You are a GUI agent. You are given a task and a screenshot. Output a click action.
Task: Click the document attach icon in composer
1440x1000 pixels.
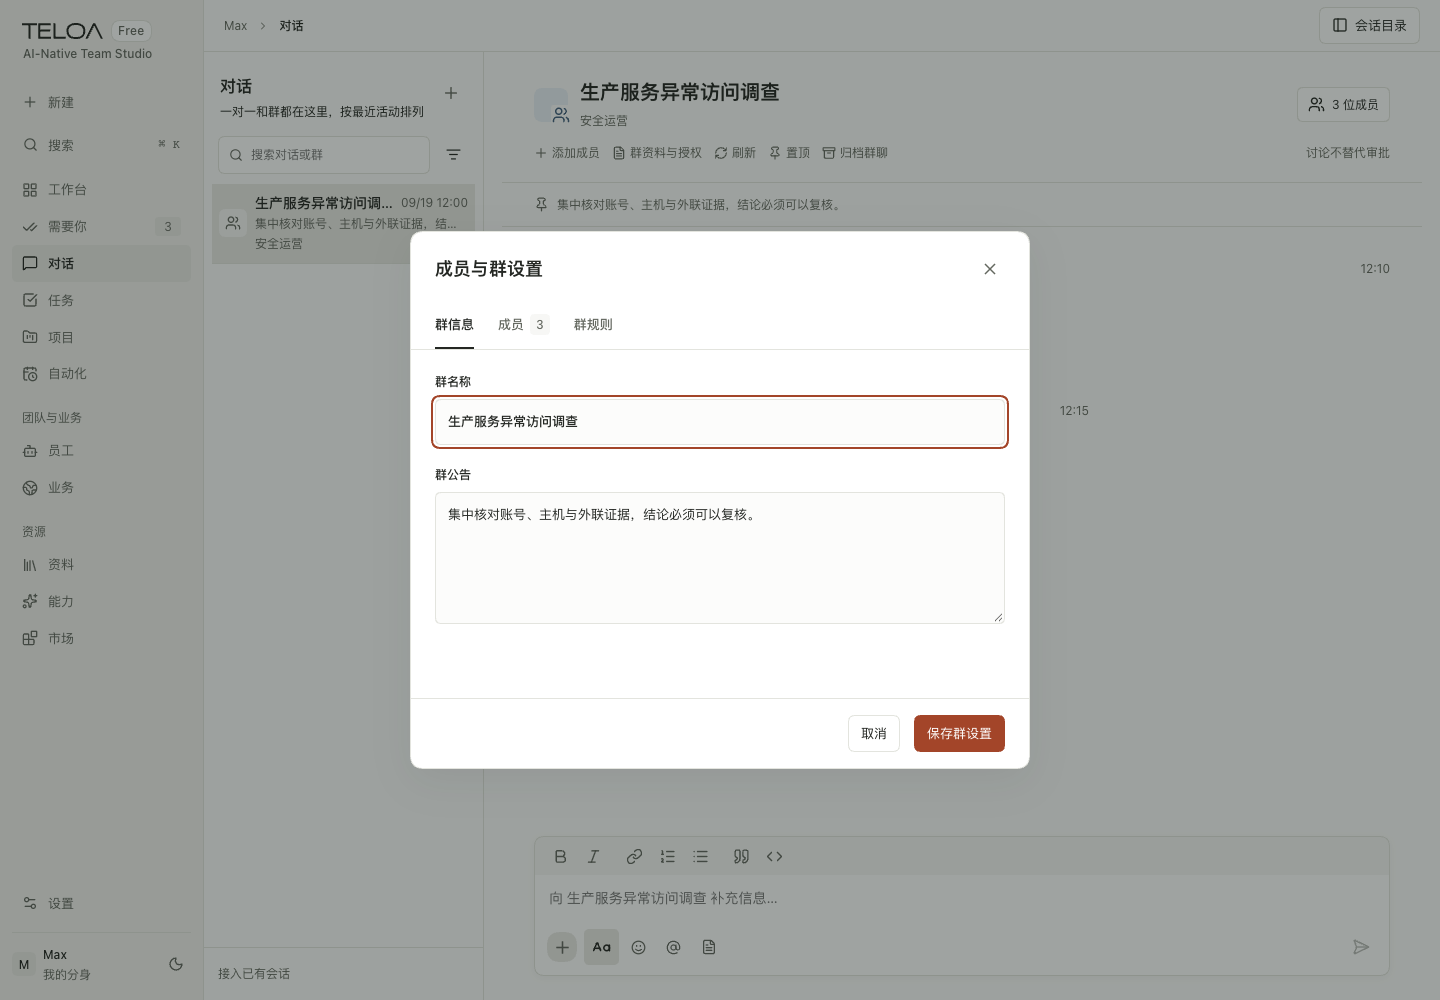[709, 947]
